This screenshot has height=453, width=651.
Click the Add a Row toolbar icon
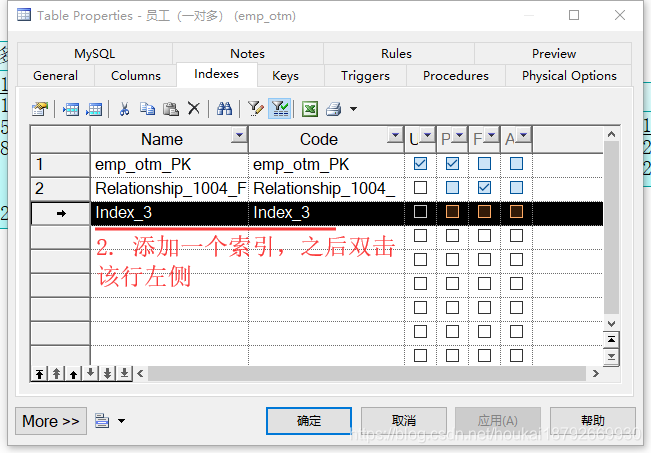pyautogui.click(x=94, y=109)
